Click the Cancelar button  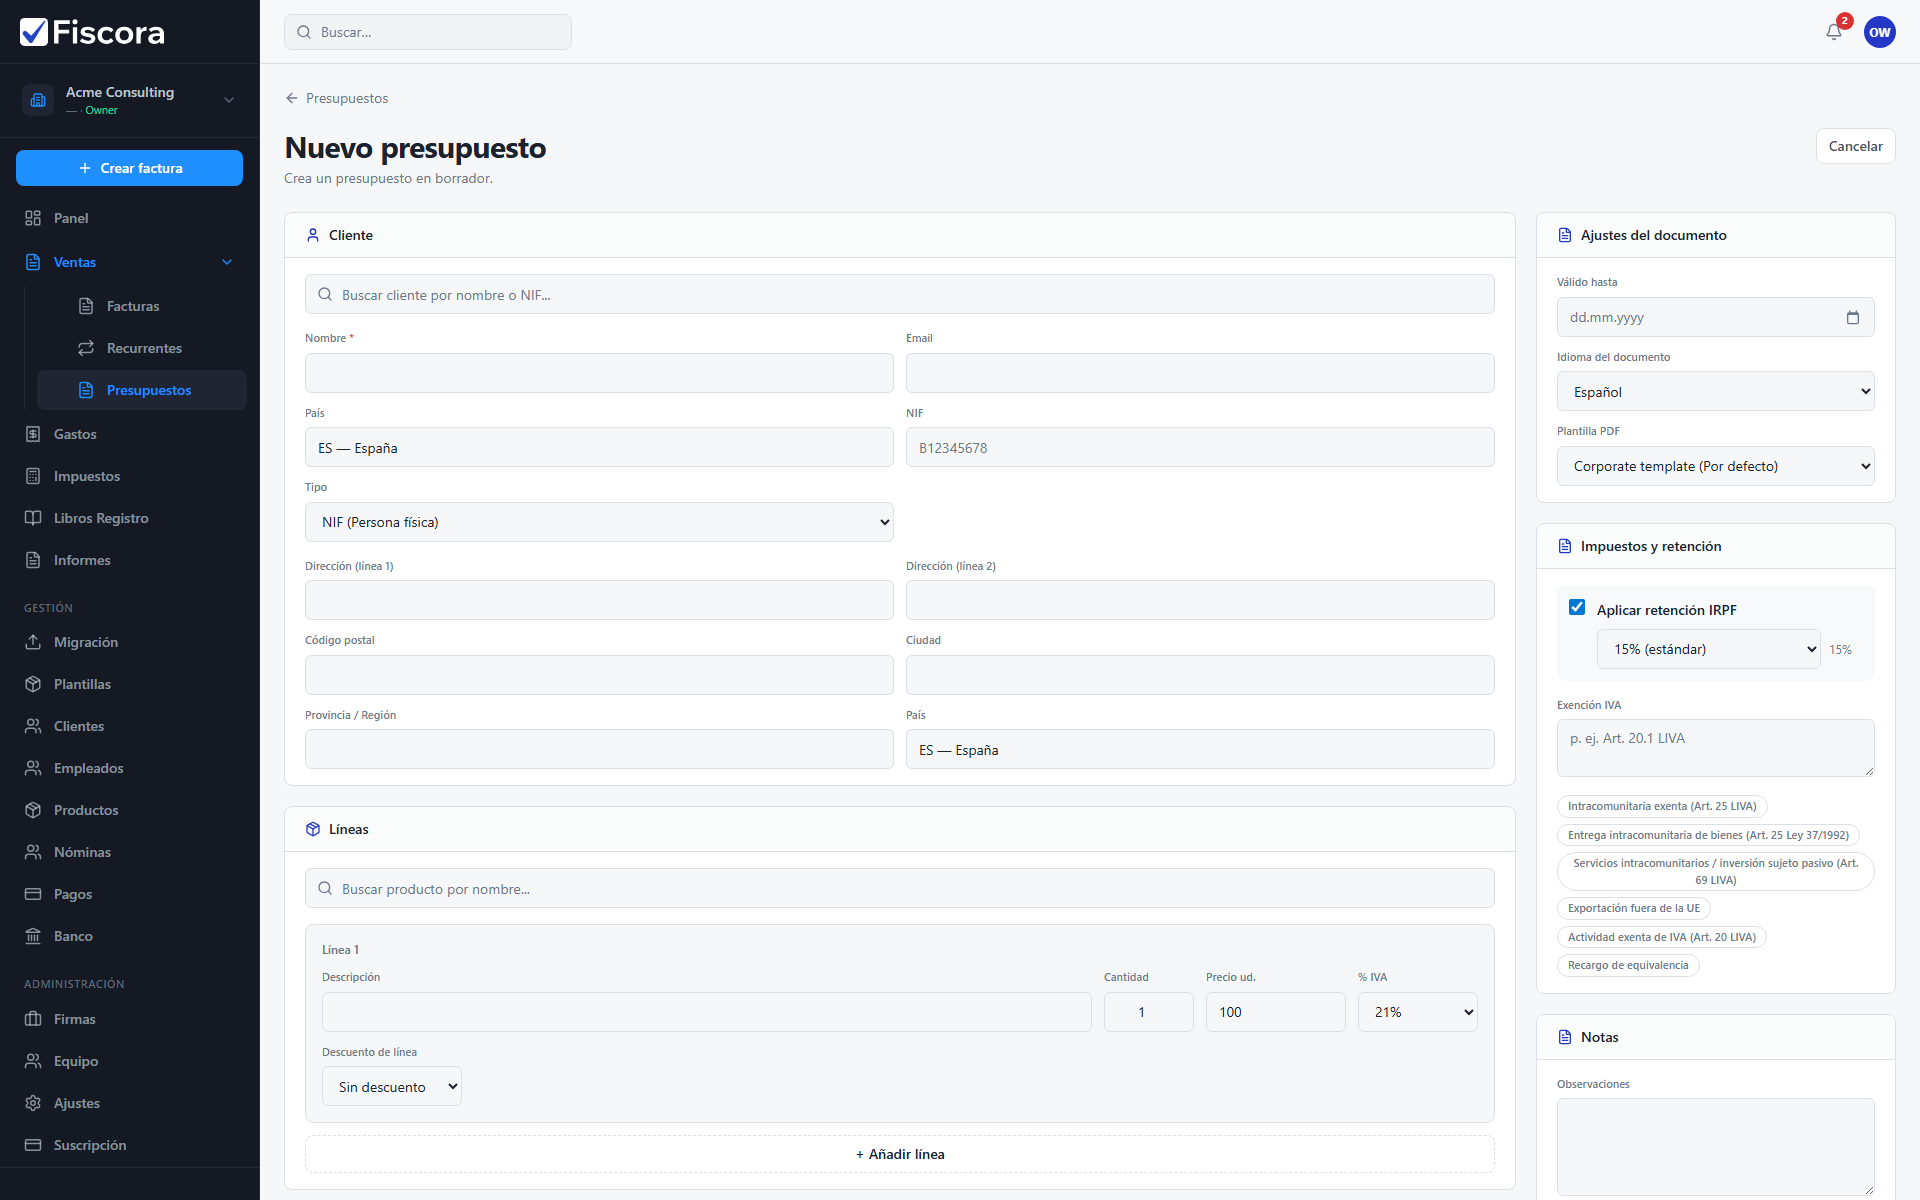pyautogui.click(x=1855, y=146)
